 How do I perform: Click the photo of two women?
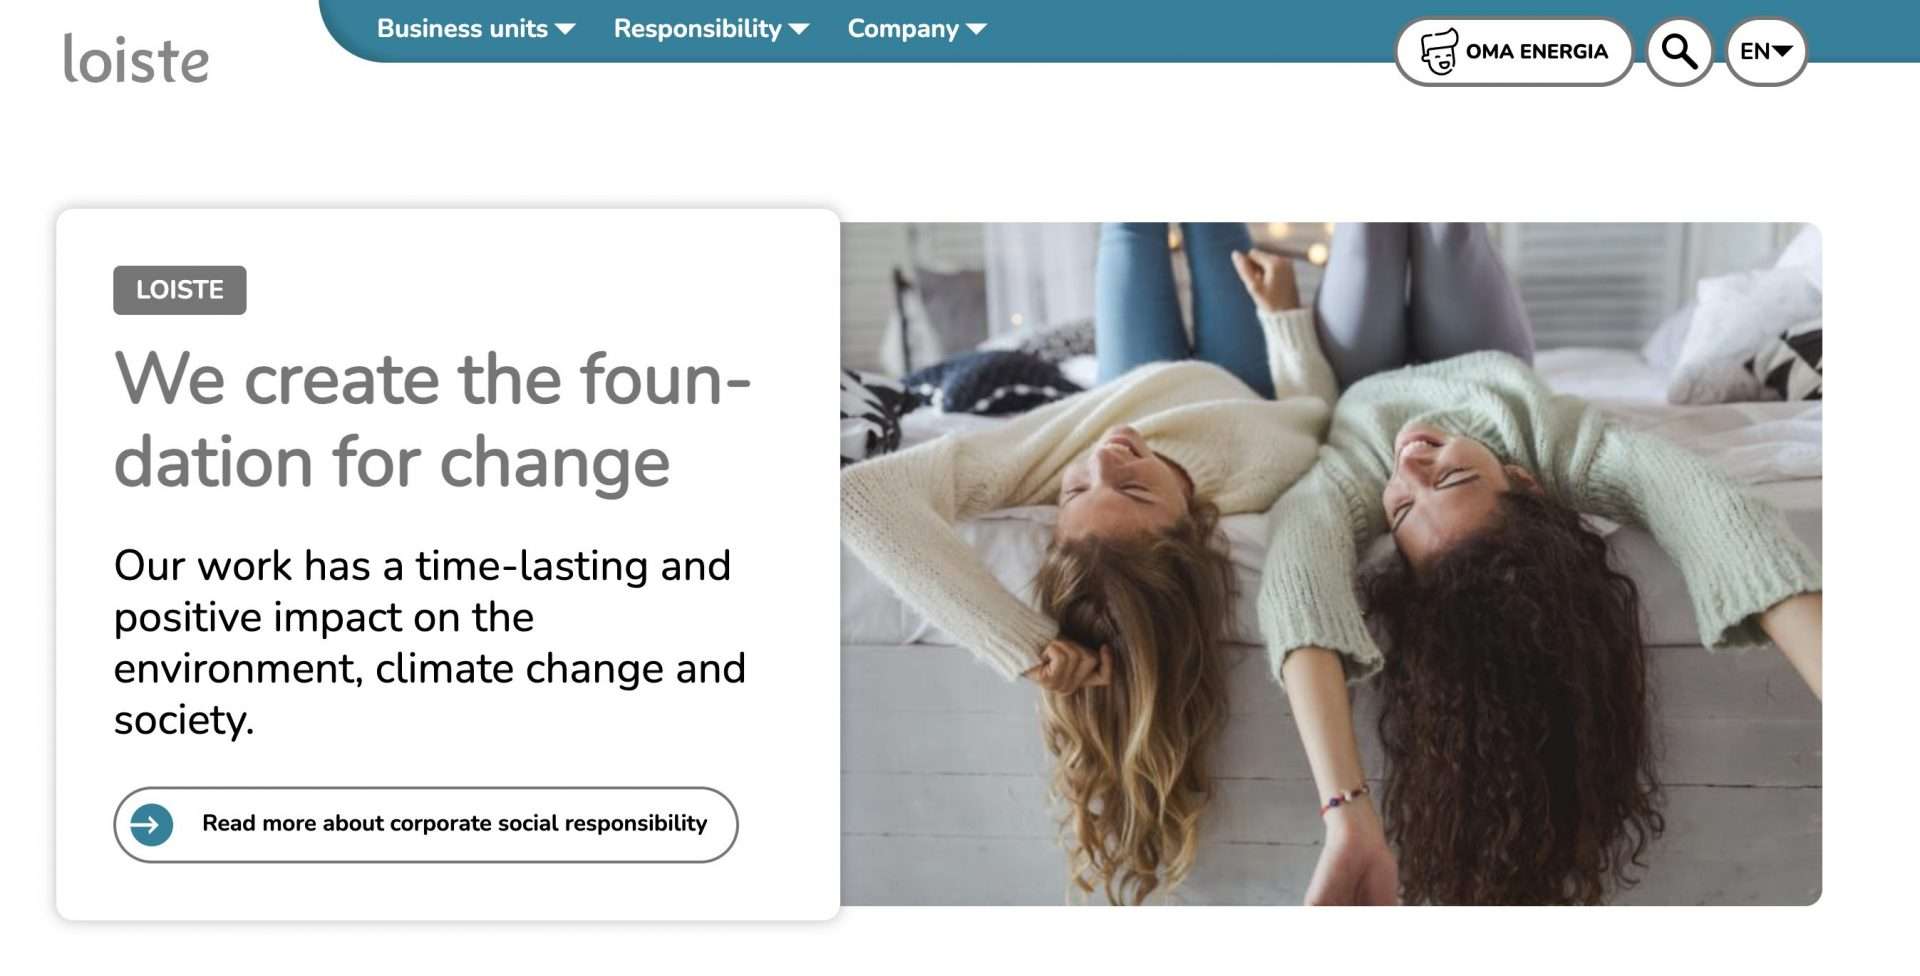point(1330,564)
